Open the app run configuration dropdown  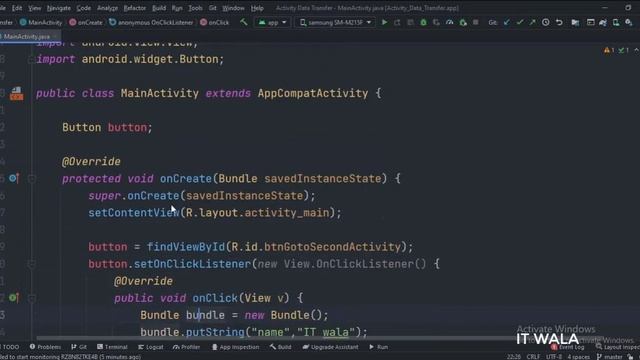272,22
